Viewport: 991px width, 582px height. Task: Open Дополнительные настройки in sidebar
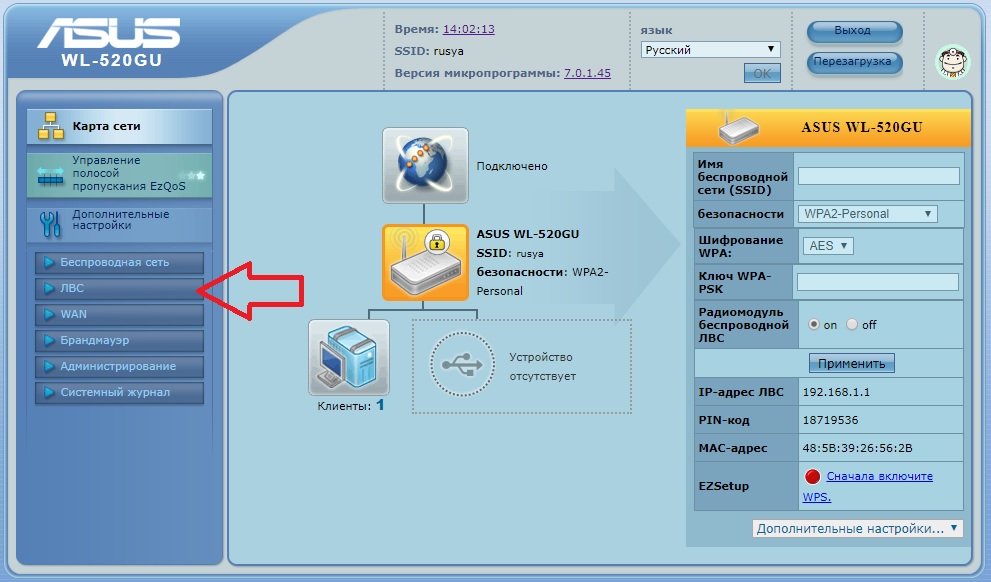[119, 223]
